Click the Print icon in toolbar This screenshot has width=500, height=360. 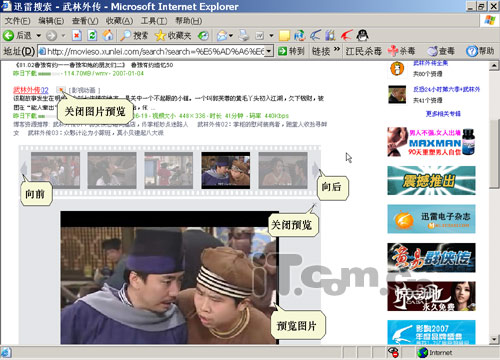(244, 35)
